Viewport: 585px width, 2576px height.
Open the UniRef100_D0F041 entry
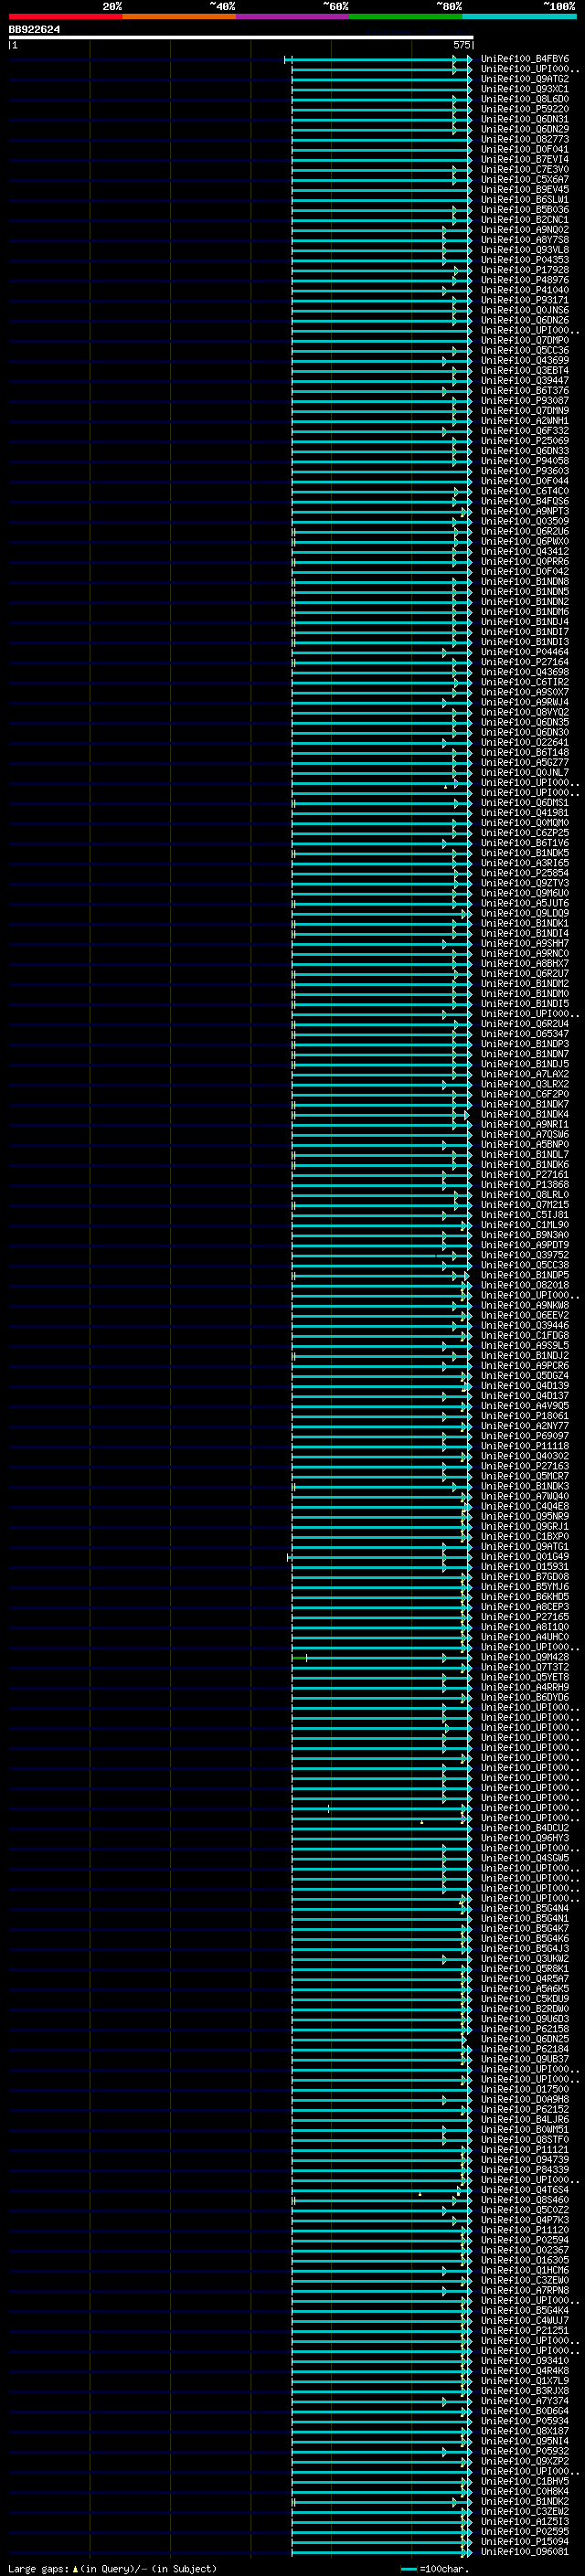[524, 149]
